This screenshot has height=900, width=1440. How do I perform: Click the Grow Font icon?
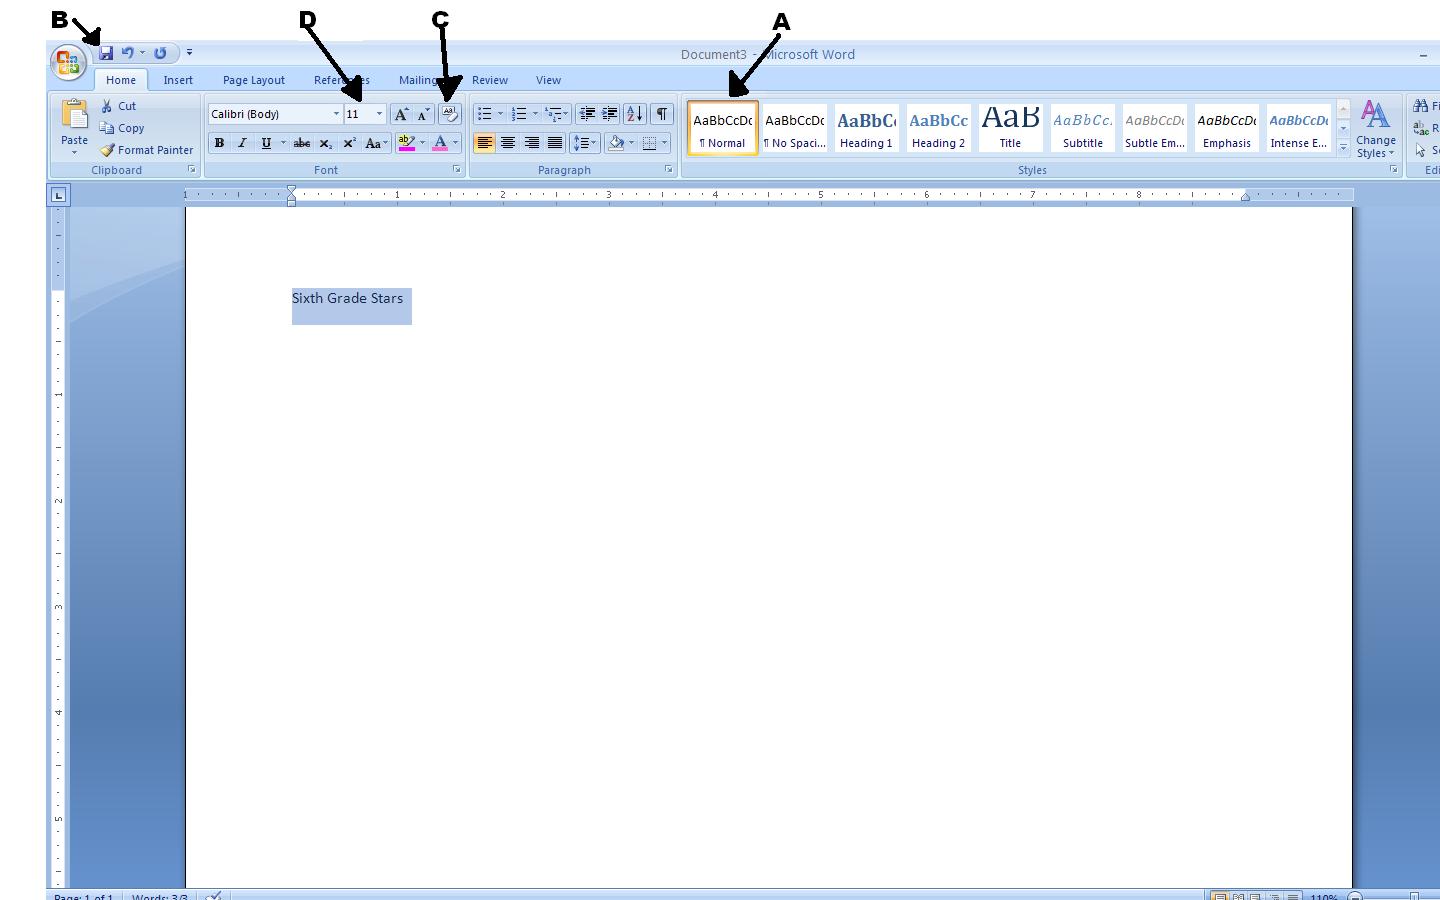click(x=401, y=114)
